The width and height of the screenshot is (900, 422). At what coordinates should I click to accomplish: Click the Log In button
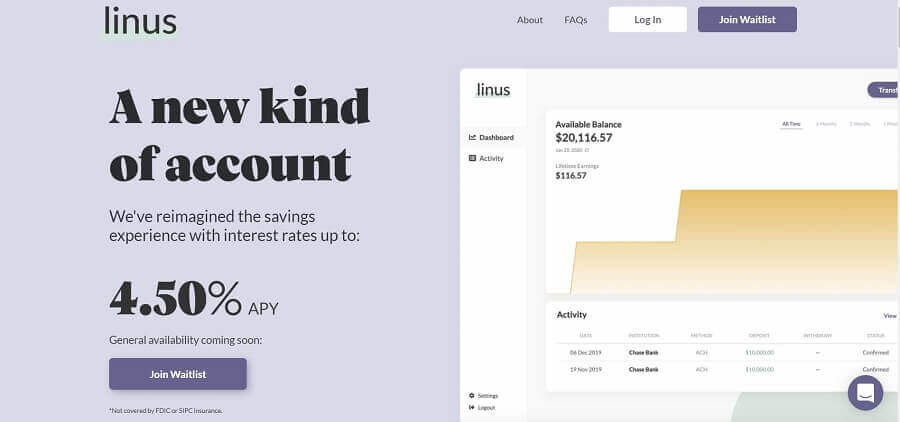[x=647, y=20]
